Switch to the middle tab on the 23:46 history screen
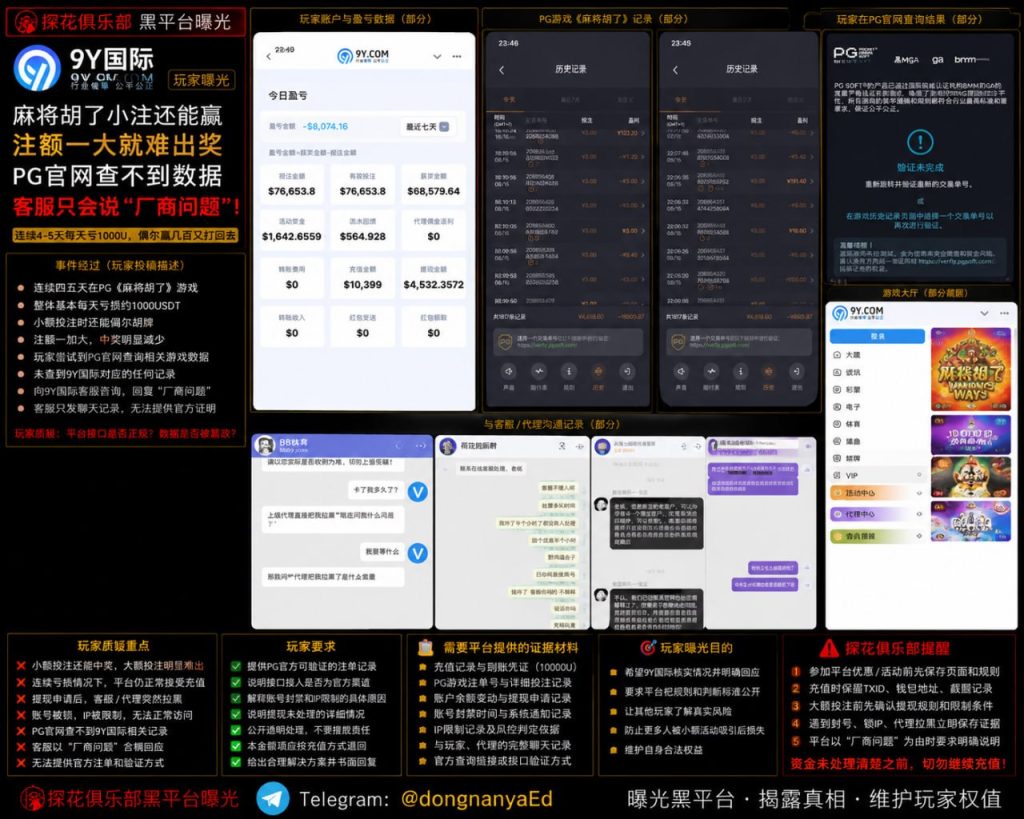 point(570,99)
